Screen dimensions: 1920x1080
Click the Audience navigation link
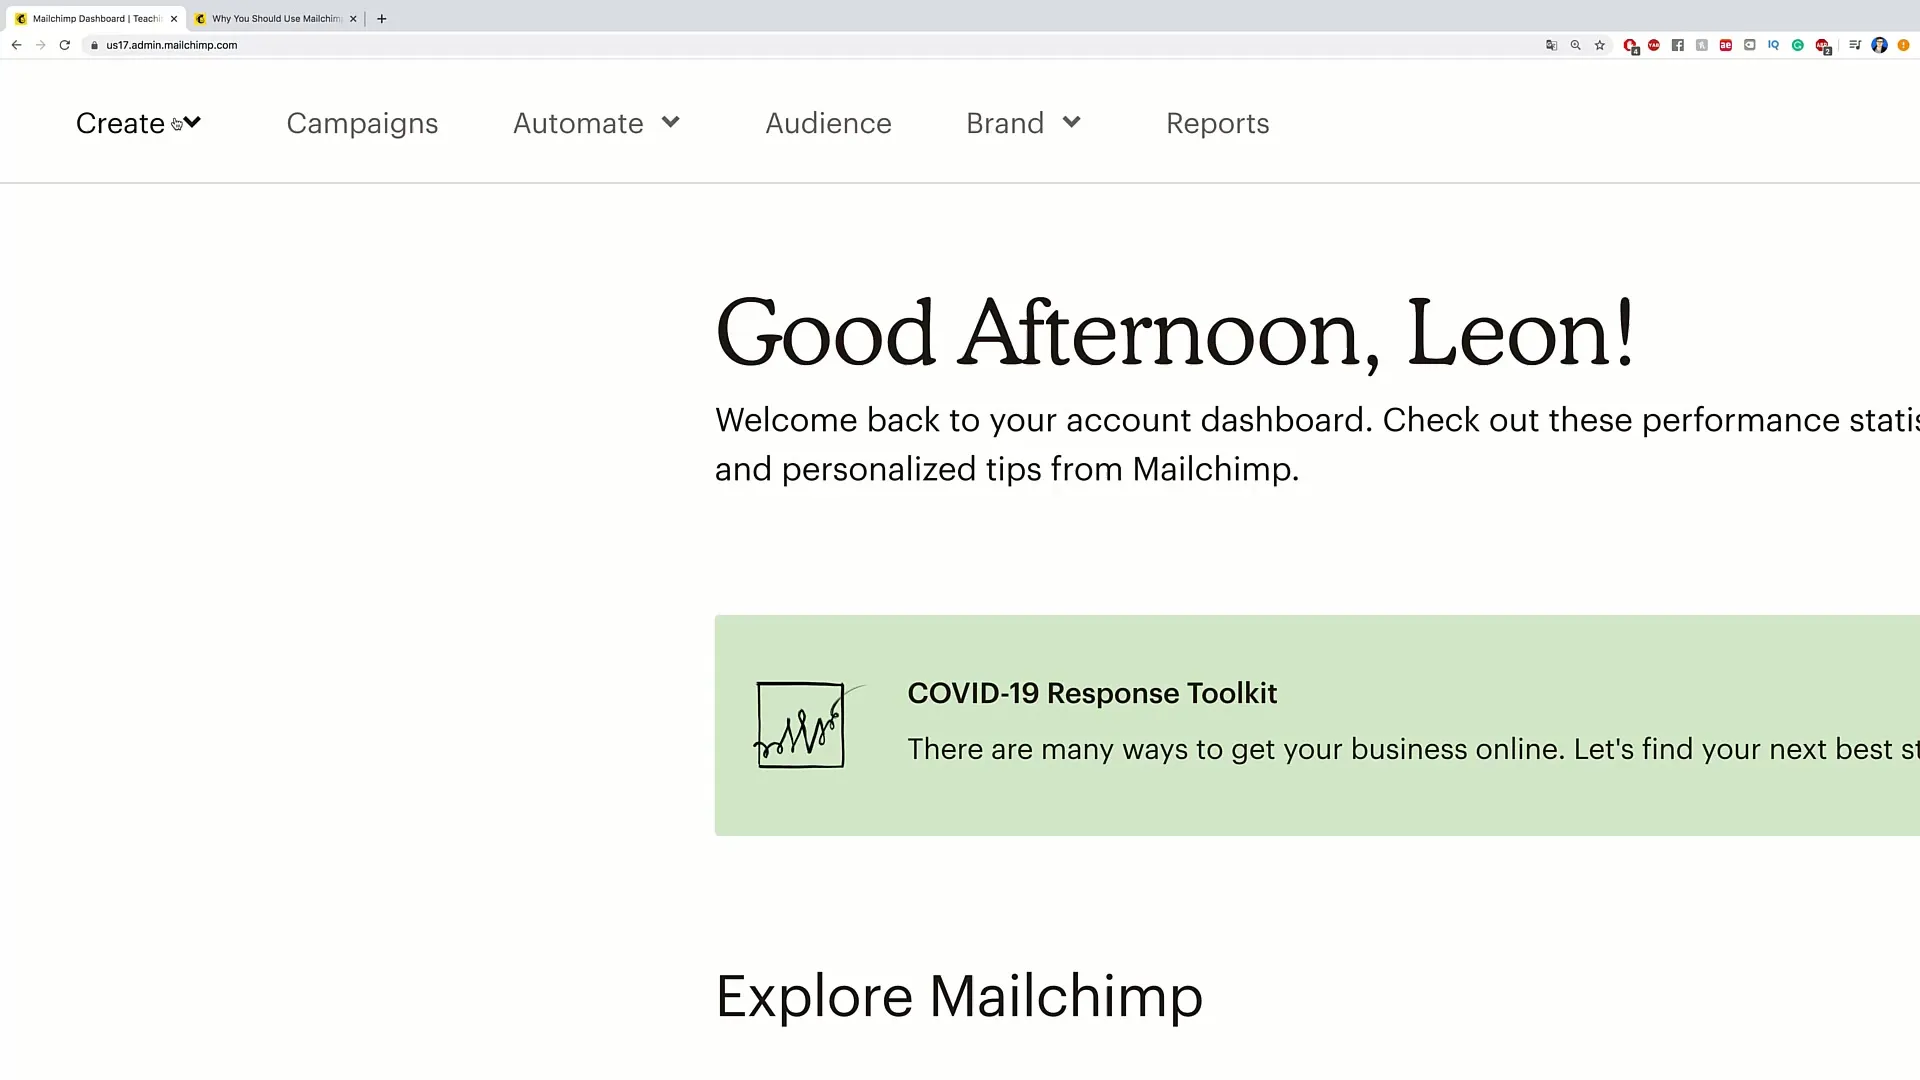pos(828,121)
